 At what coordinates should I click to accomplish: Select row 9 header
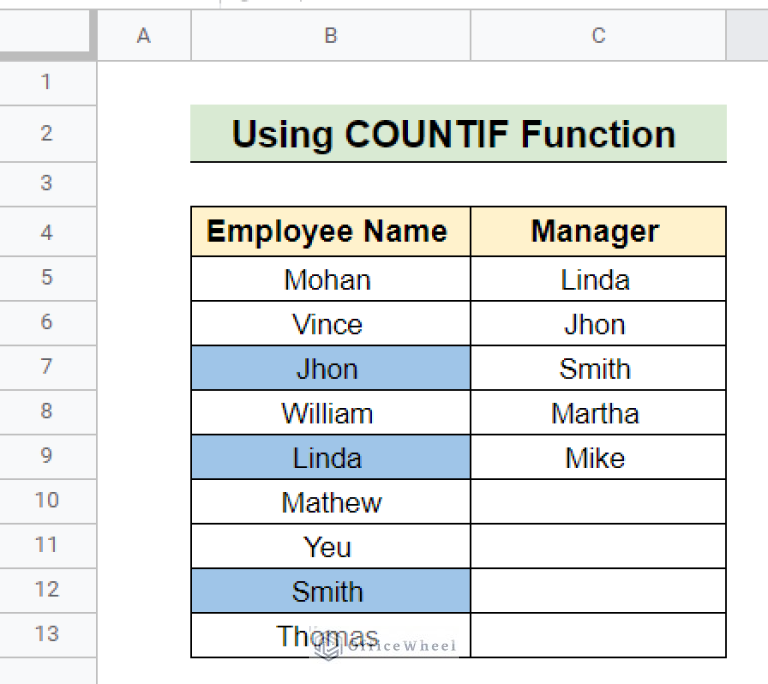(x=47, y=457)
